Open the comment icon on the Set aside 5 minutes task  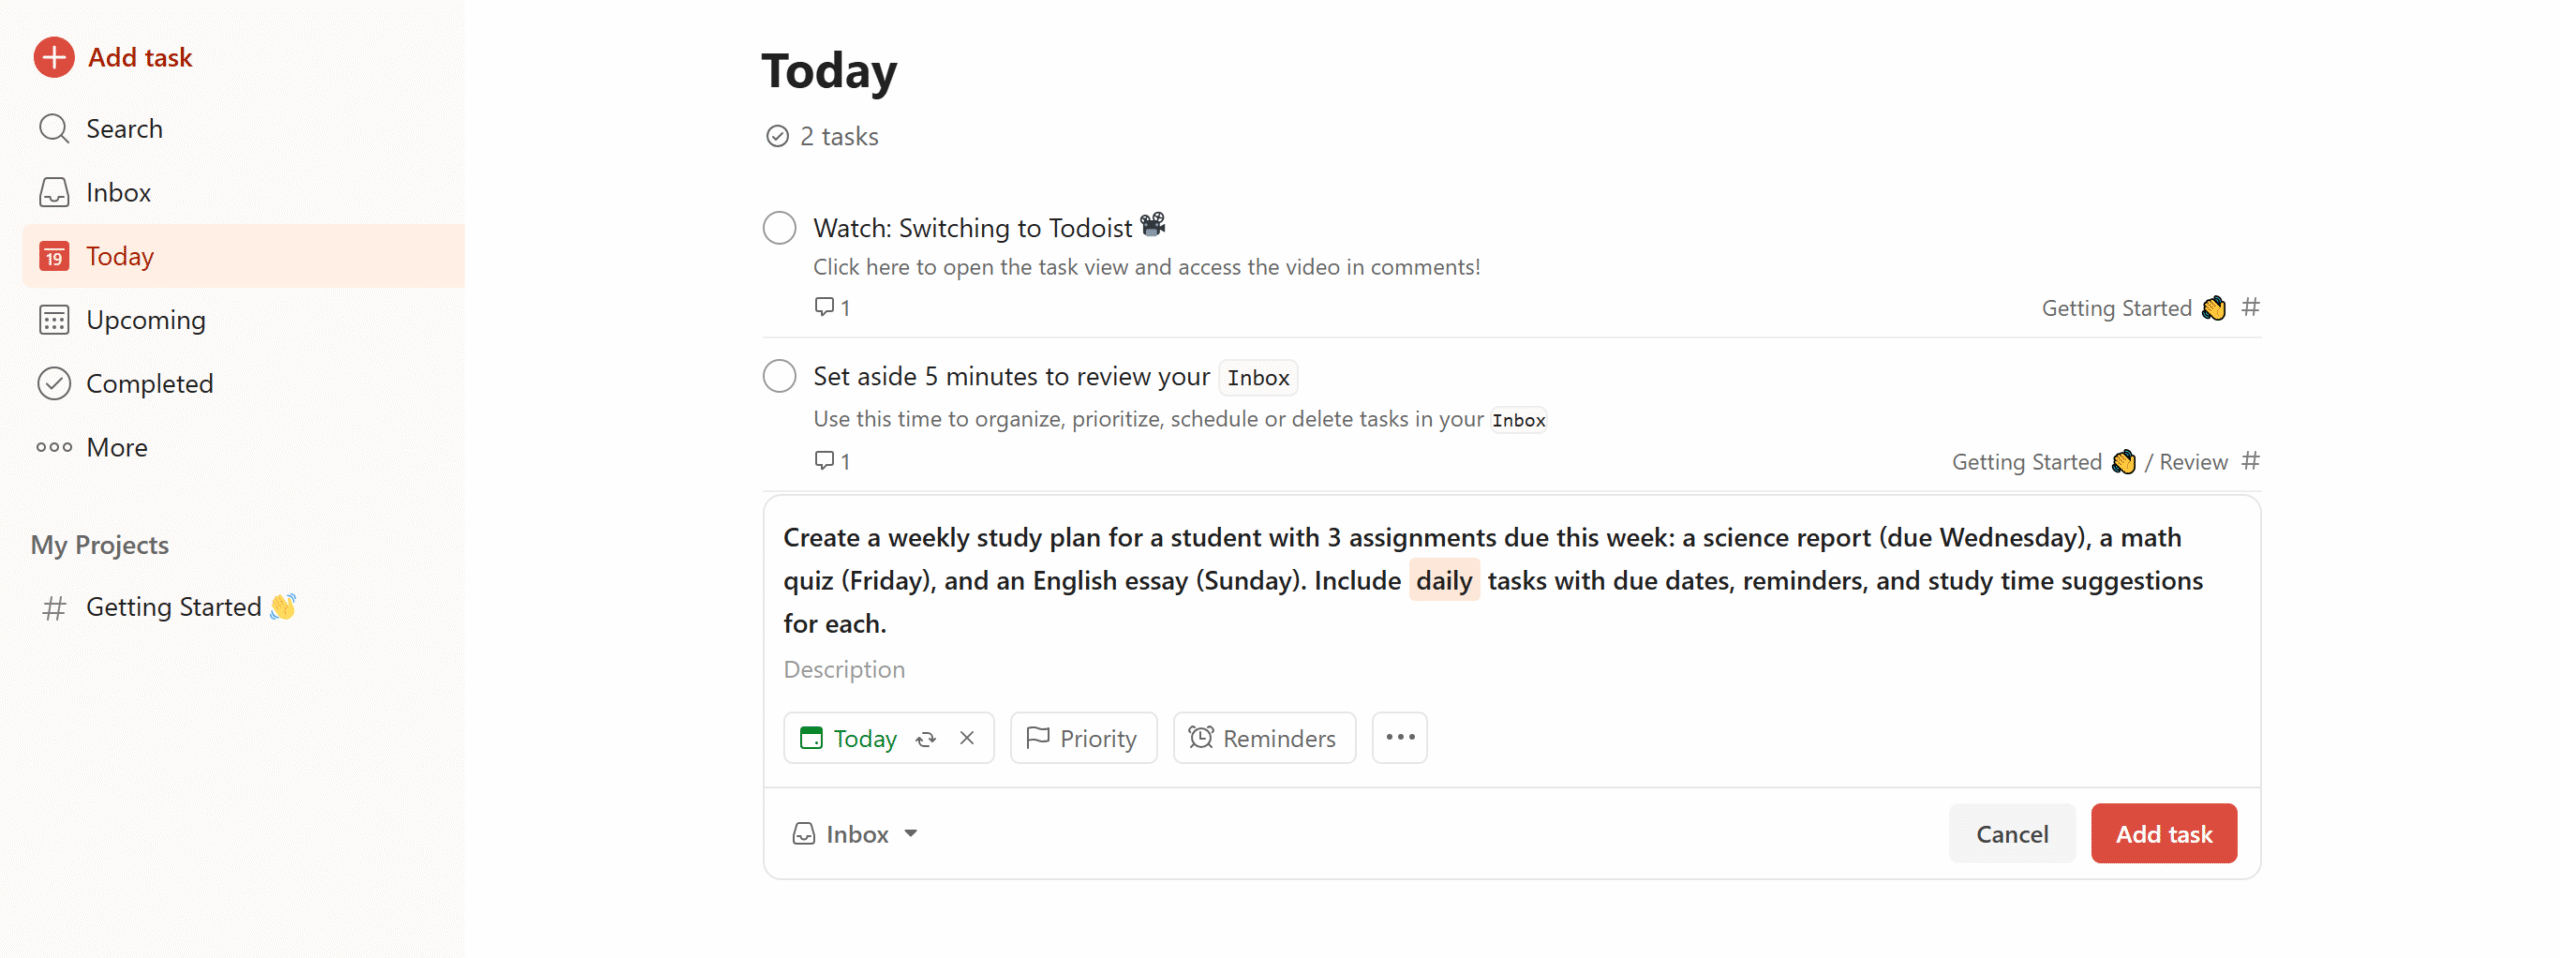[831, 461]
